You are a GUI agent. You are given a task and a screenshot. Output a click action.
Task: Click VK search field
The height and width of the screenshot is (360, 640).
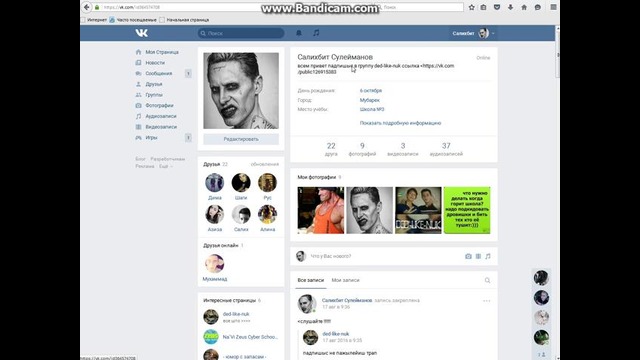[x=241, y=33]
